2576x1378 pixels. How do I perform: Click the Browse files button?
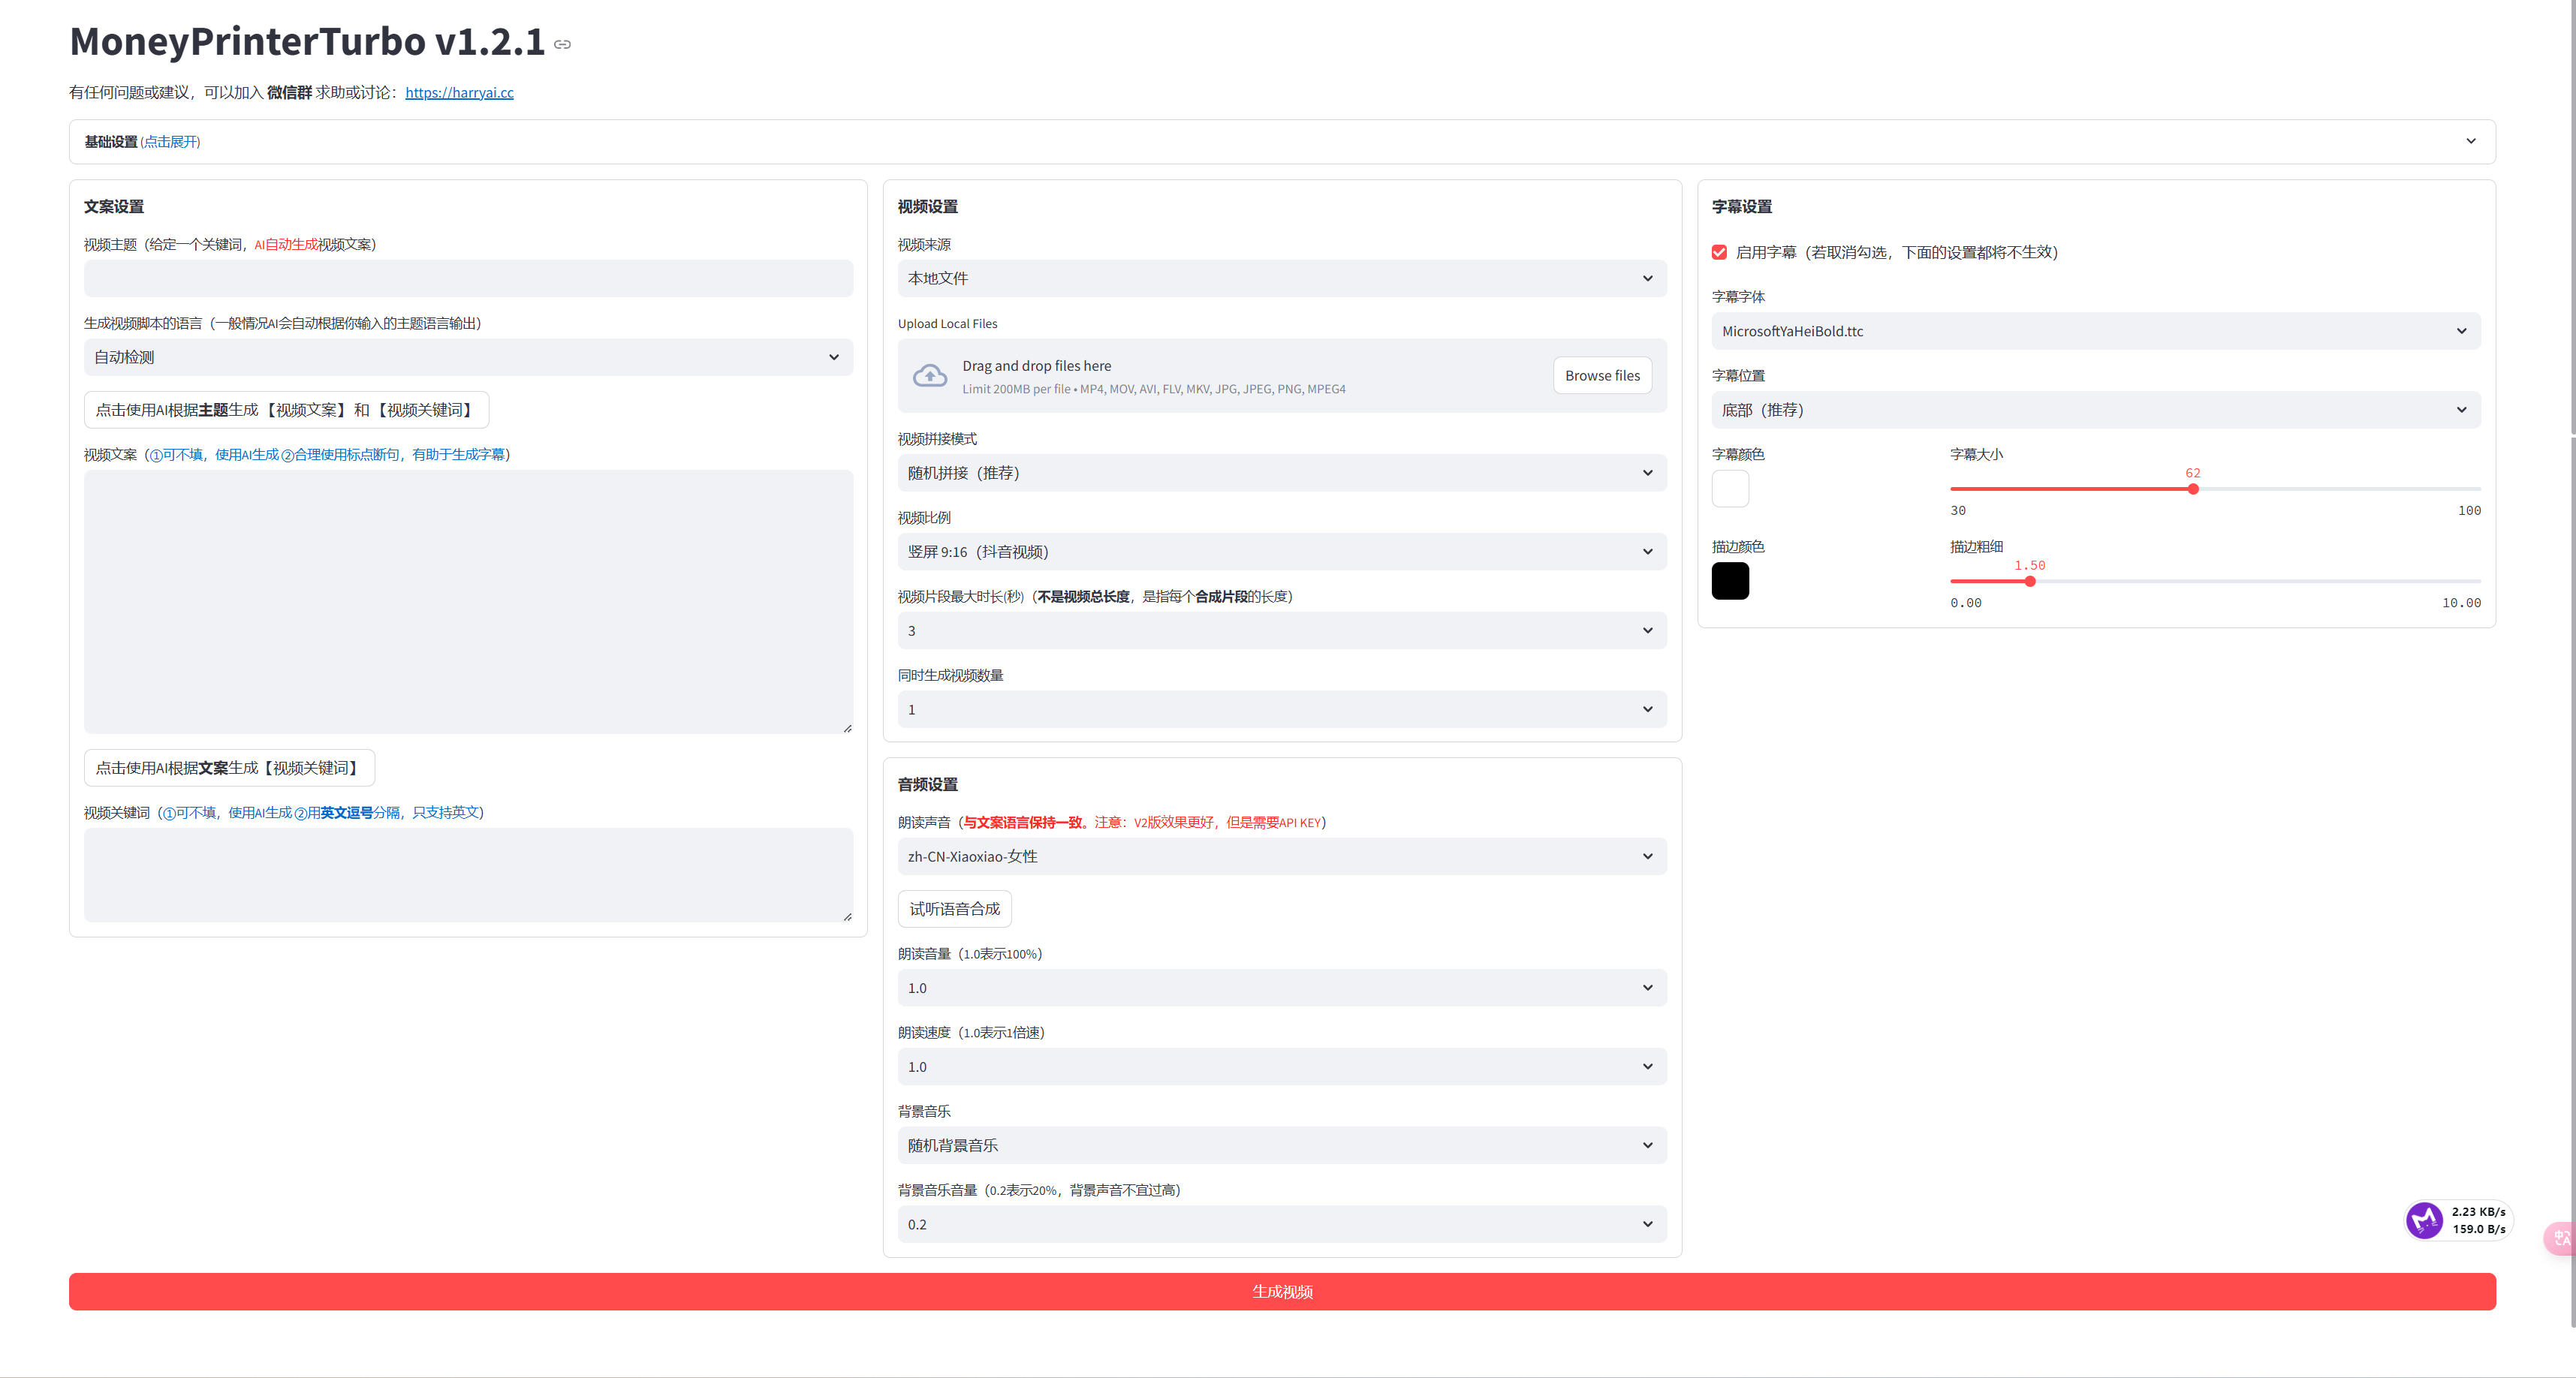click(1602, 375)
